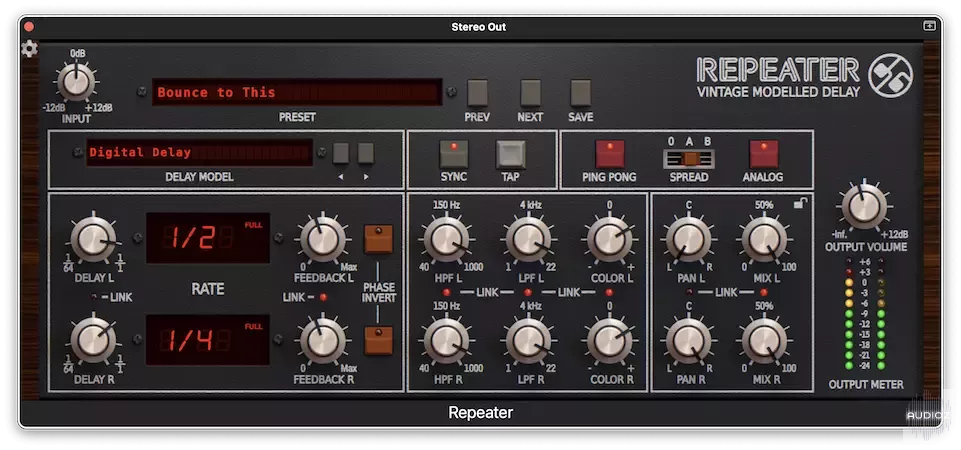The height and width of the screenshot is (450, 961).
Task: Click the small screw right of preset display
Action: click(x=452, y=92)
